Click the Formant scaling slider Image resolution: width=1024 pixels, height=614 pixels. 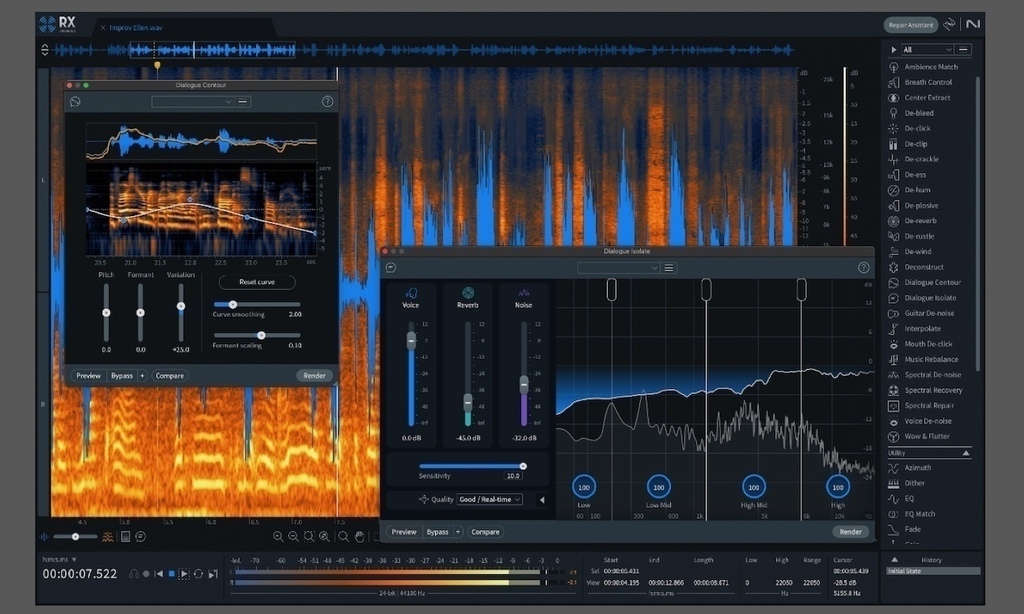pos(257,335)
